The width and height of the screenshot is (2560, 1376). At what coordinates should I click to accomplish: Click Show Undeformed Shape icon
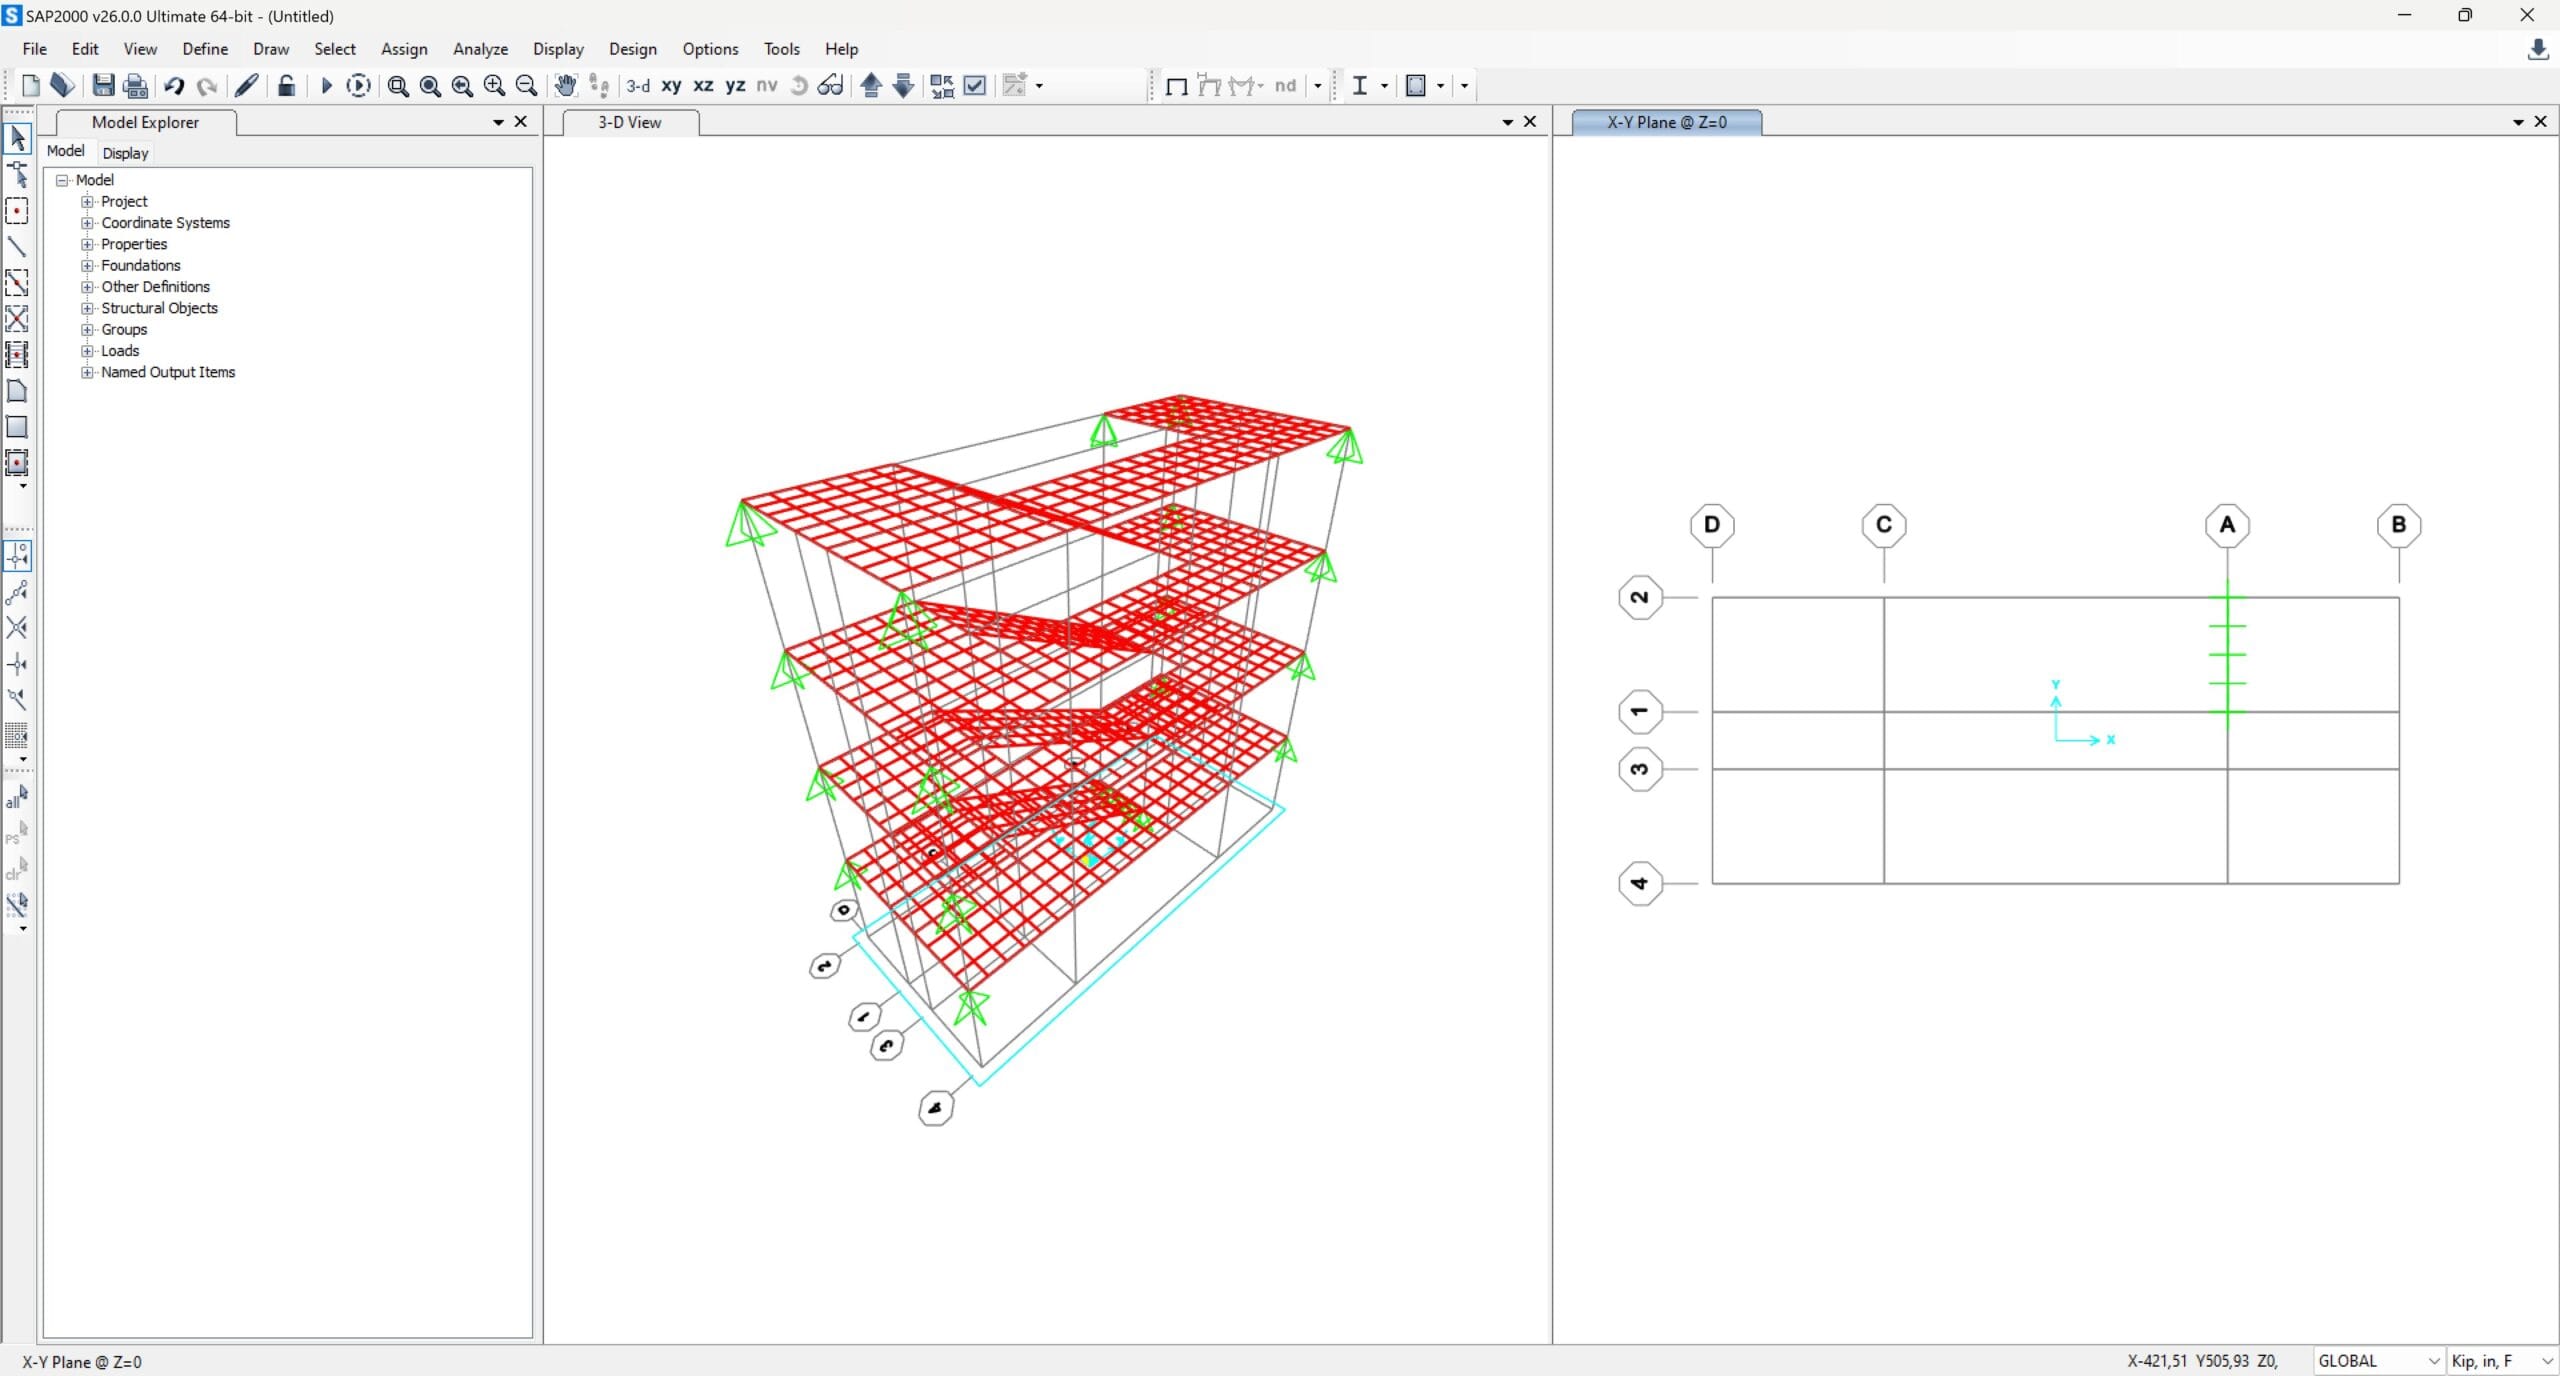click(x=1177, y=86)
